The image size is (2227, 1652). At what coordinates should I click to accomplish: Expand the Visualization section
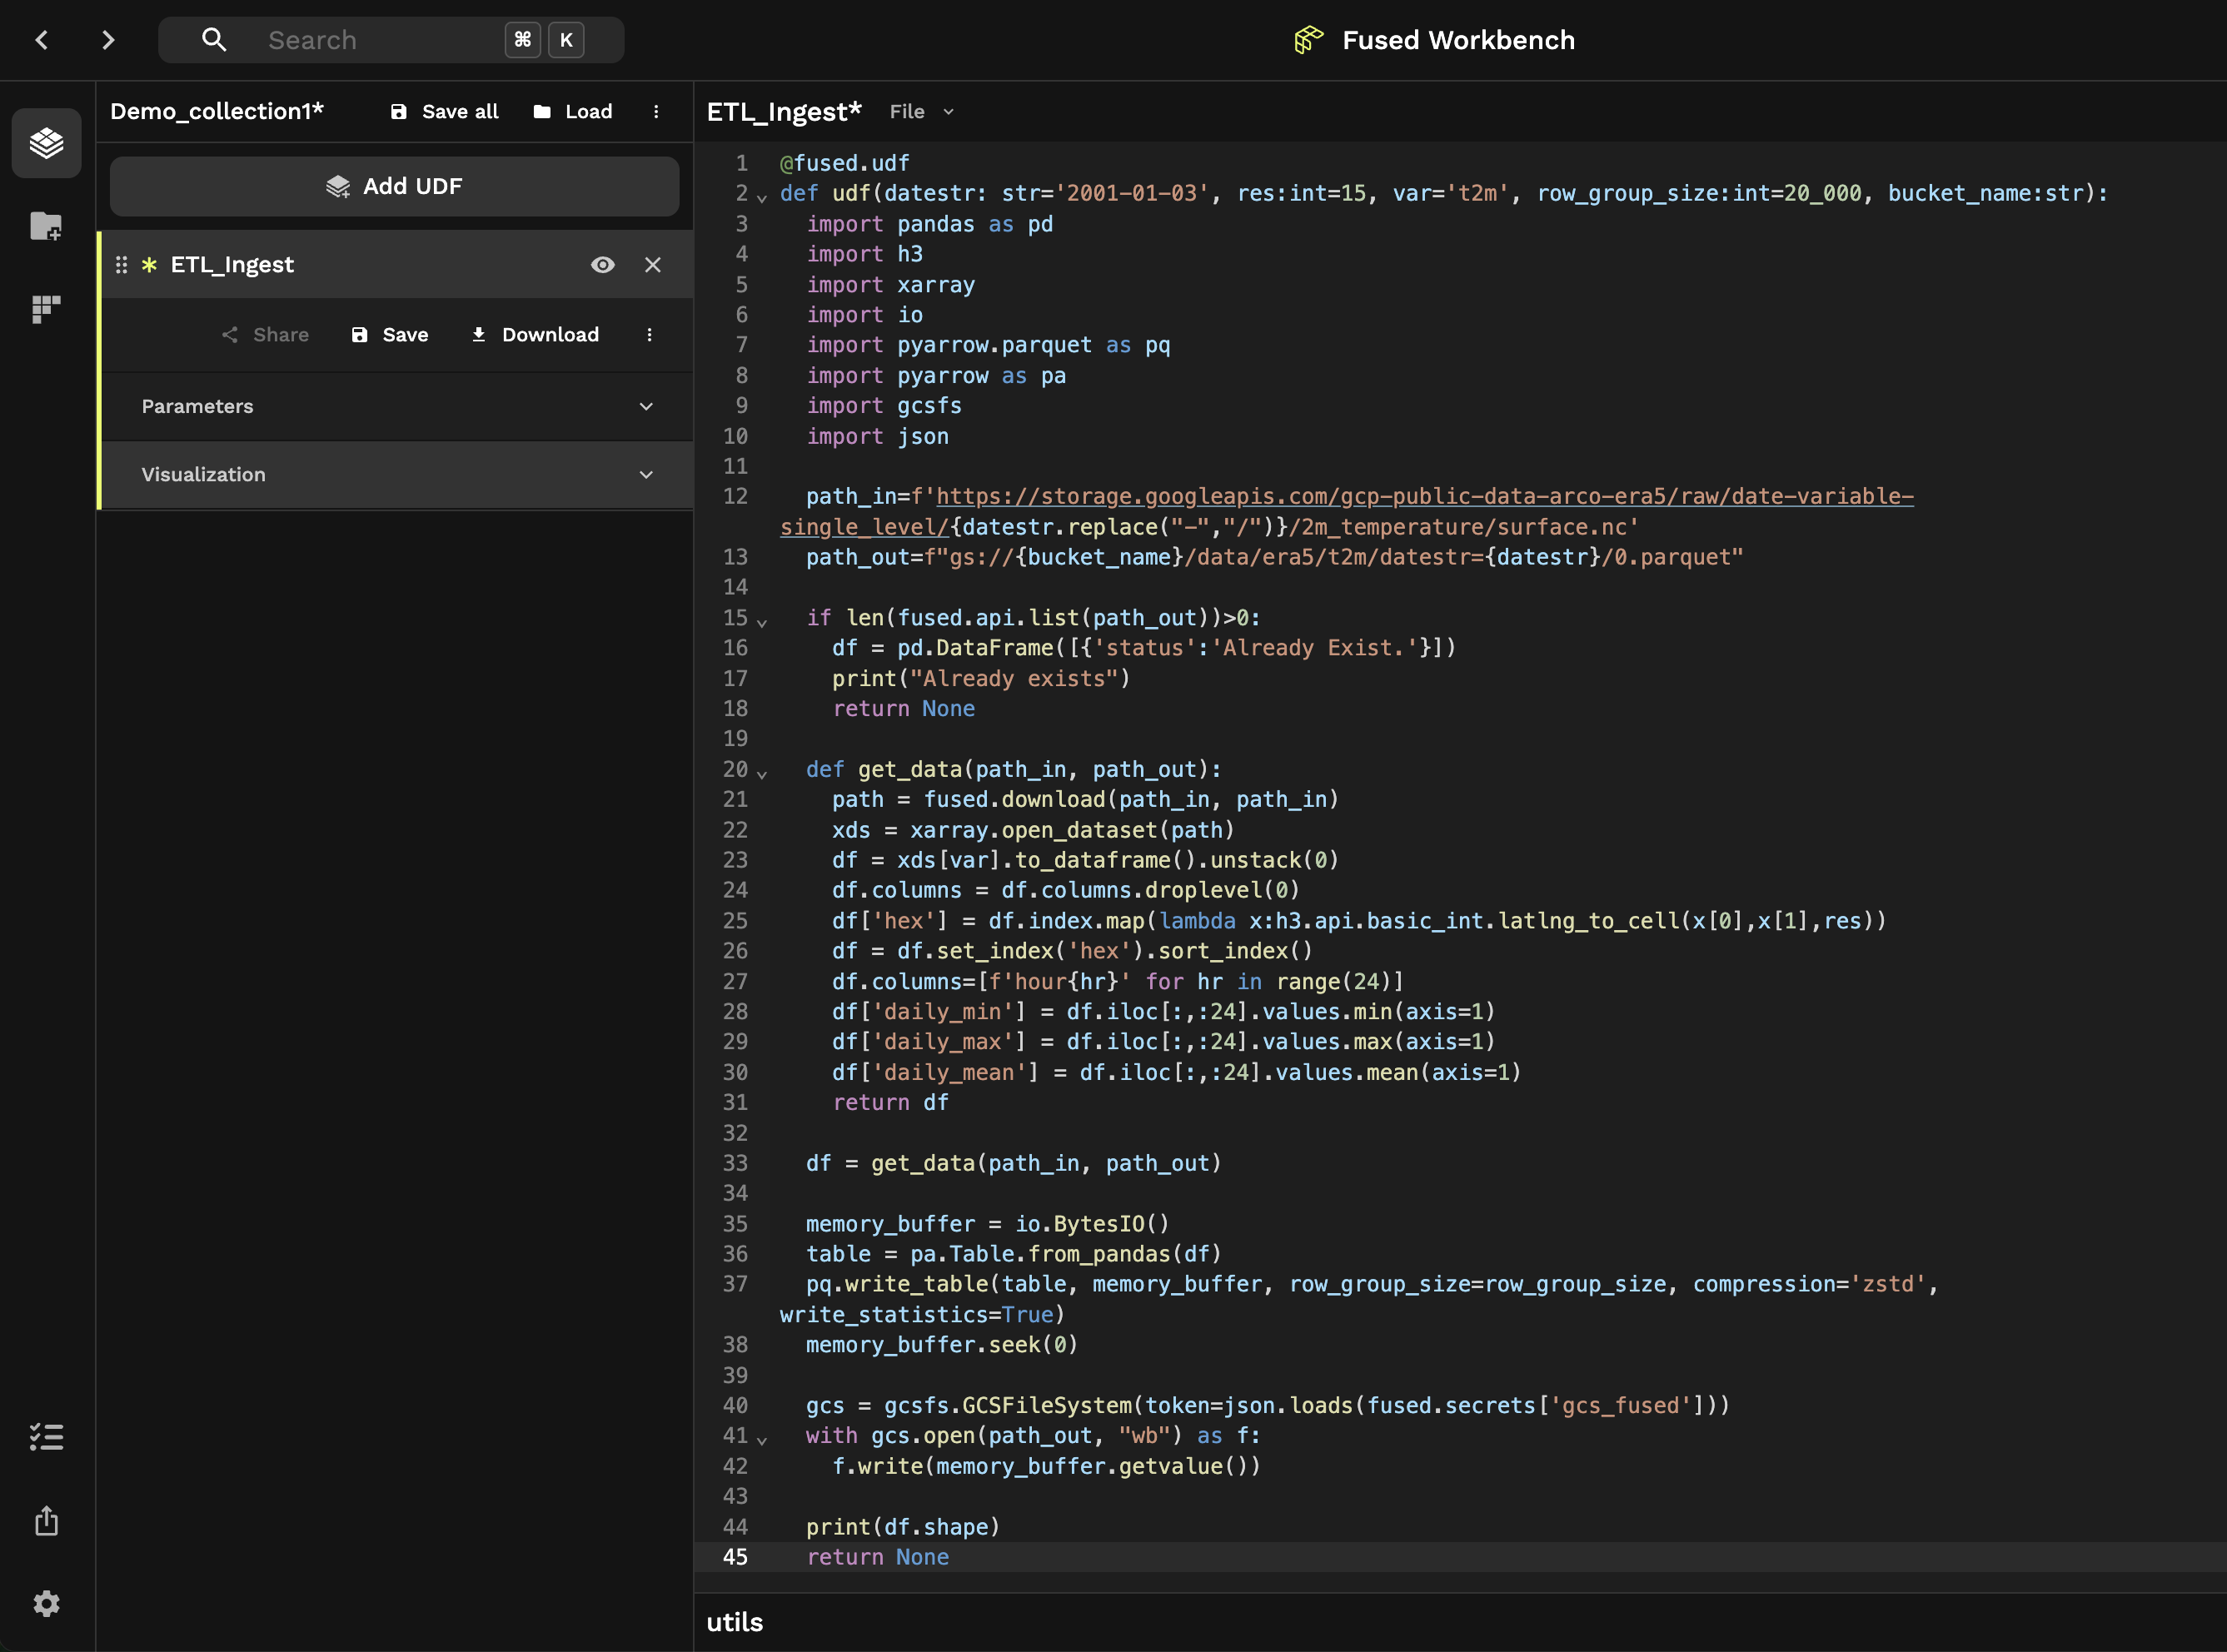[x=396, y=474]
